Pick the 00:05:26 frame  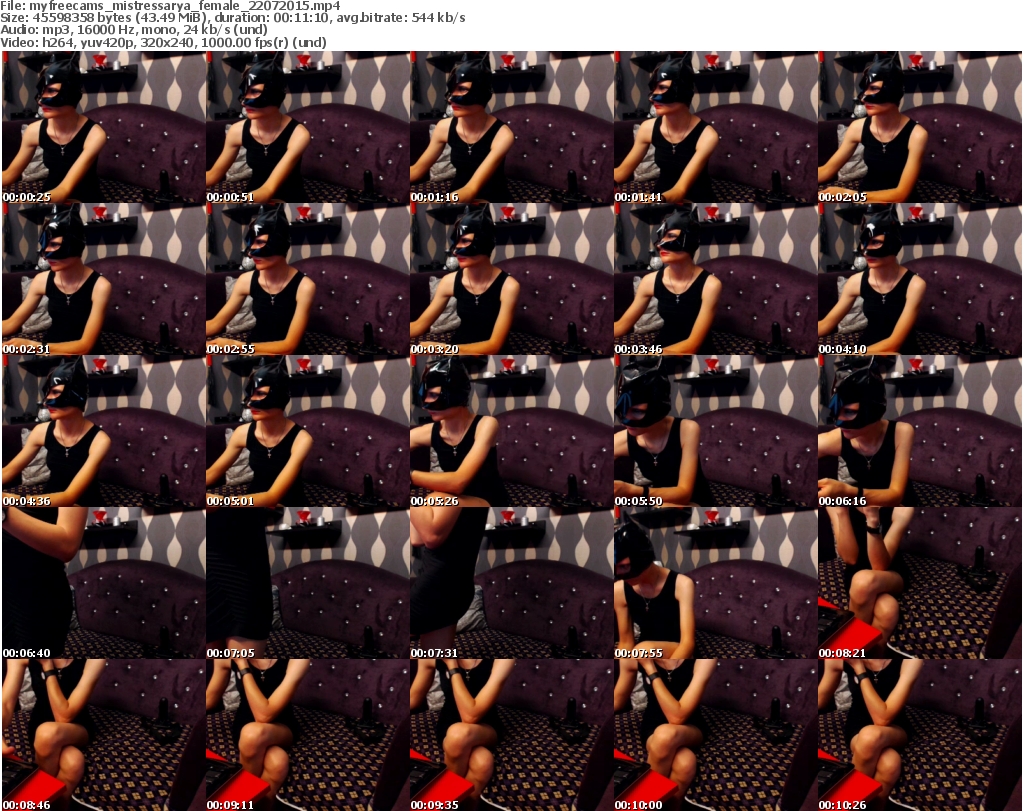coord(511,432)
